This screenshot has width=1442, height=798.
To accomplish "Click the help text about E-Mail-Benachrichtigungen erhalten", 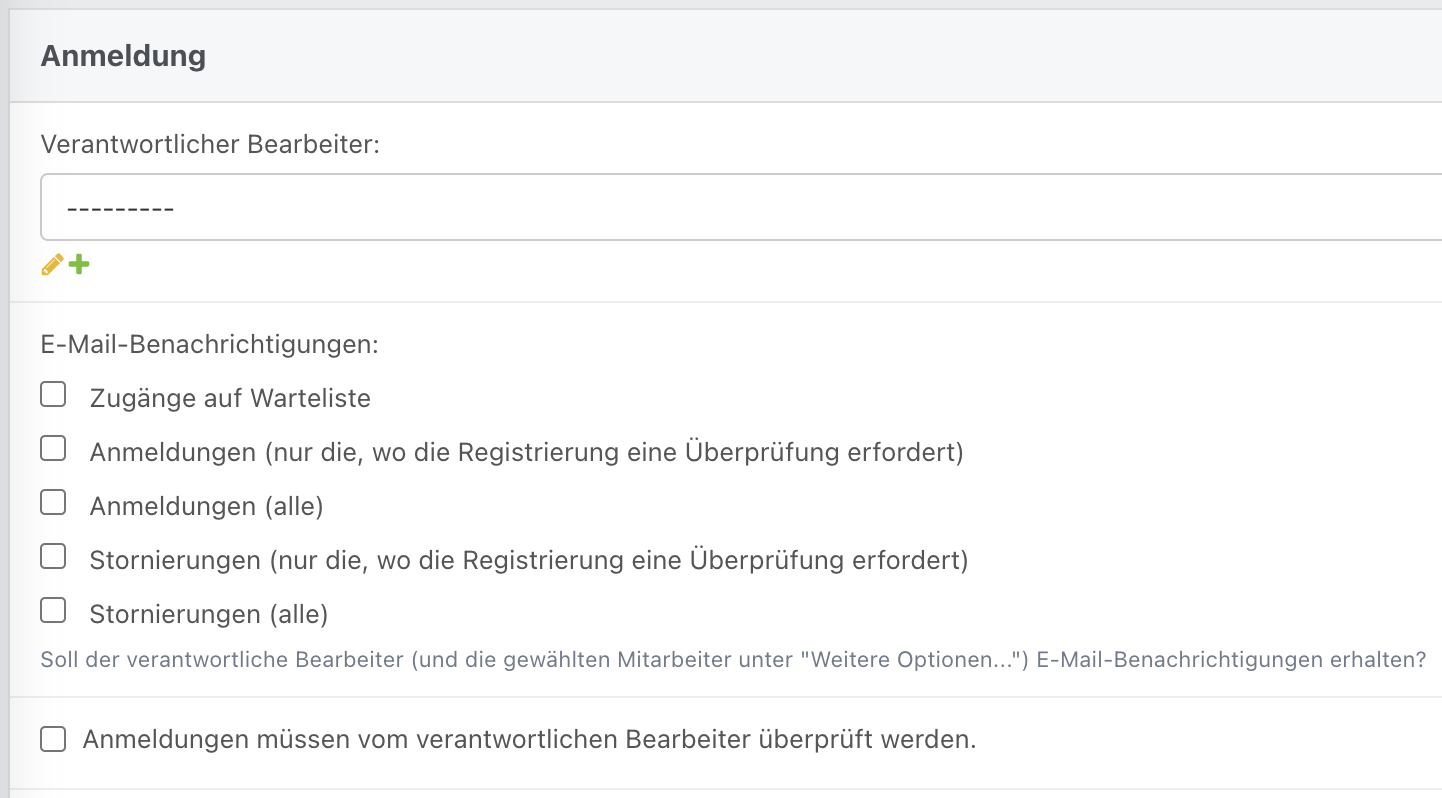I will click(732, 660).
